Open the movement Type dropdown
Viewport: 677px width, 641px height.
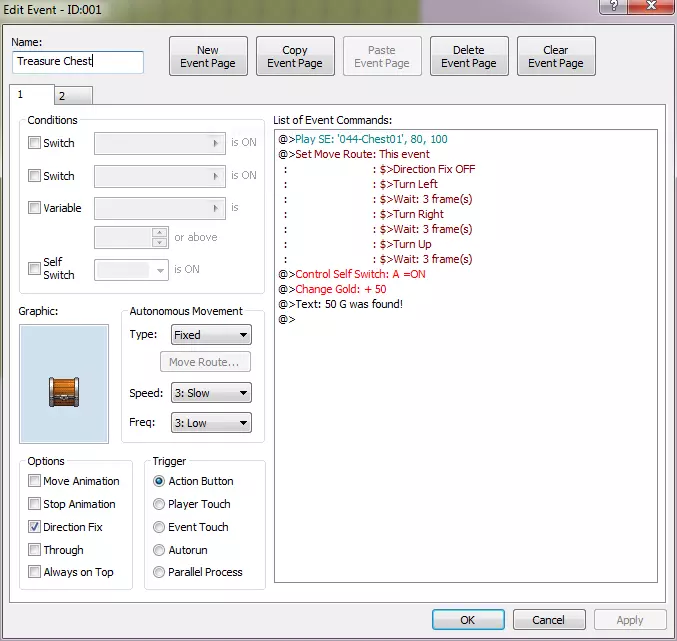pyautogui.click(x=211, y=335)
